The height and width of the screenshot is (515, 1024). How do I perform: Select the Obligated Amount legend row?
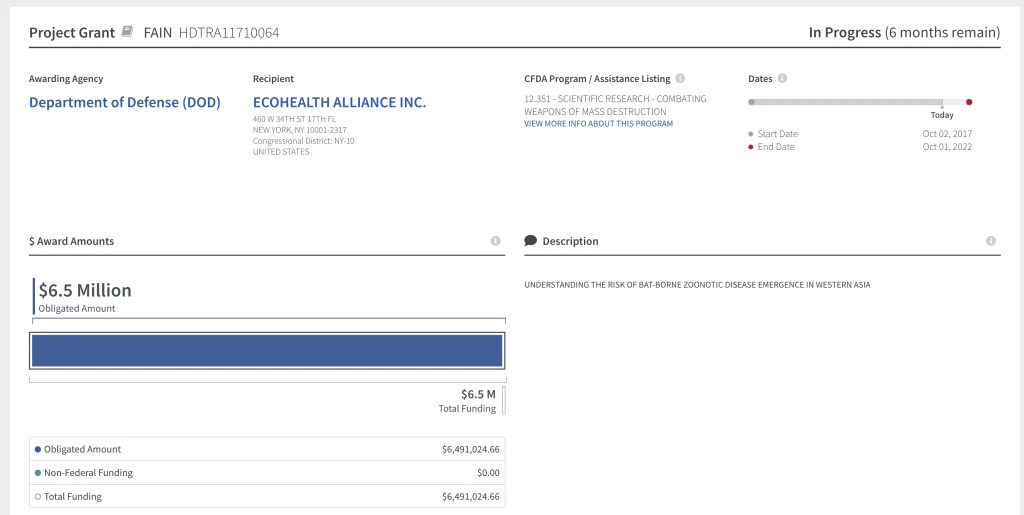(x=267, y=449)
